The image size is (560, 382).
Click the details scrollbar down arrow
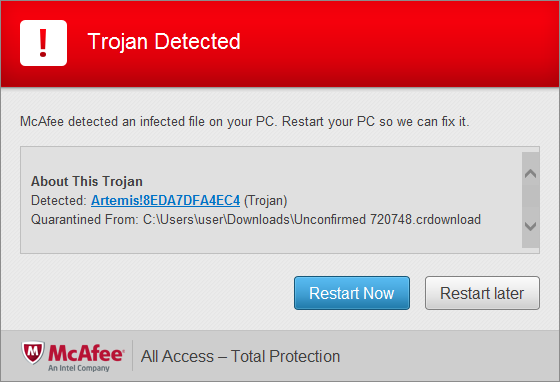pos(530,226)
